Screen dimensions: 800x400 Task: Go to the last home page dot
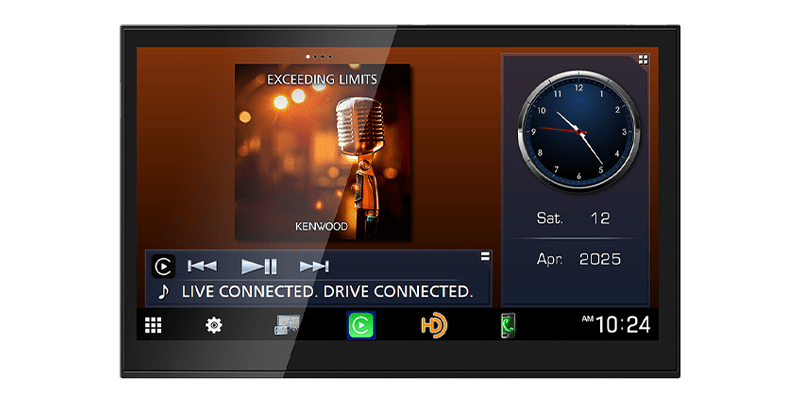pyautogui.click(x=331, y=57)
